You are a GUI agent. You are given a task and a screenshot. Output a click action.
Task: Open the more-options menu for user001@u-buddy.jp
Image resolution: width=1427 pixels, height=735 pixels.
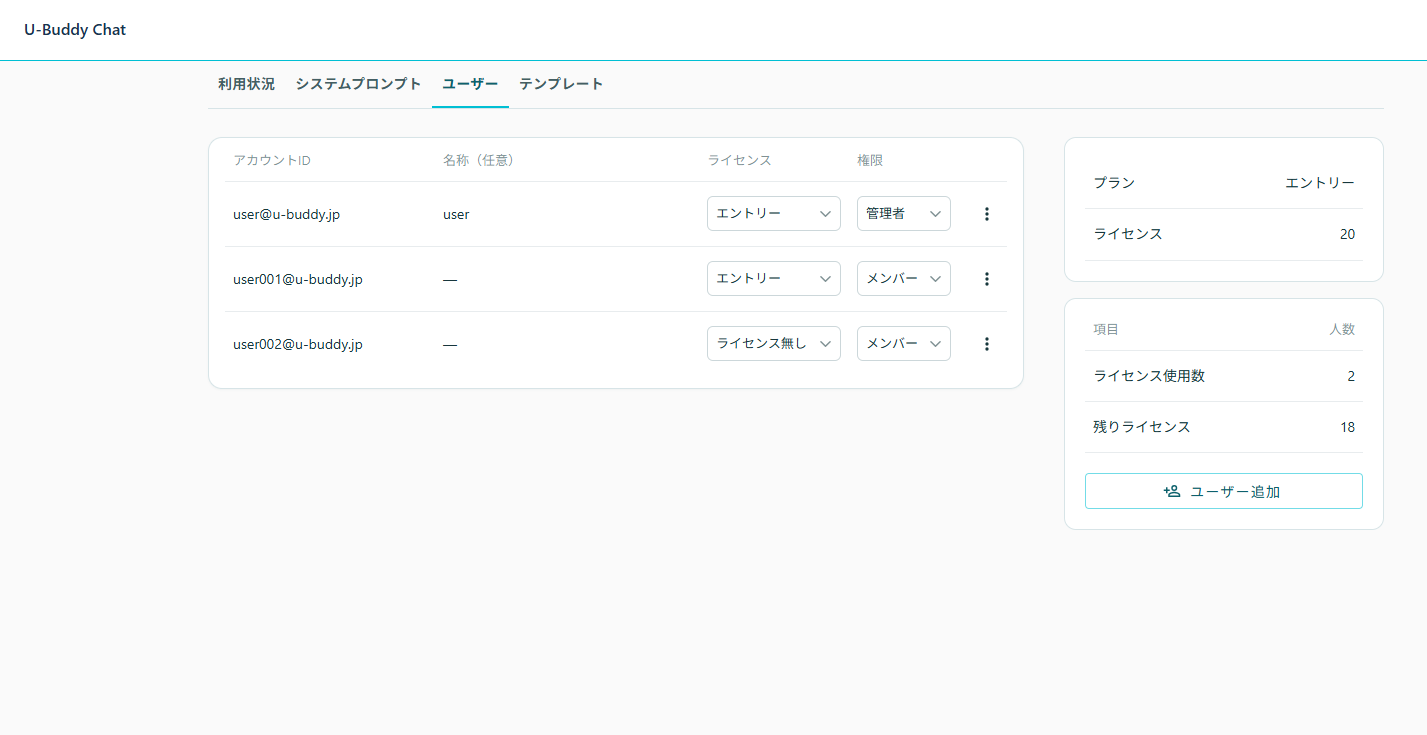(x=987, y=279)
